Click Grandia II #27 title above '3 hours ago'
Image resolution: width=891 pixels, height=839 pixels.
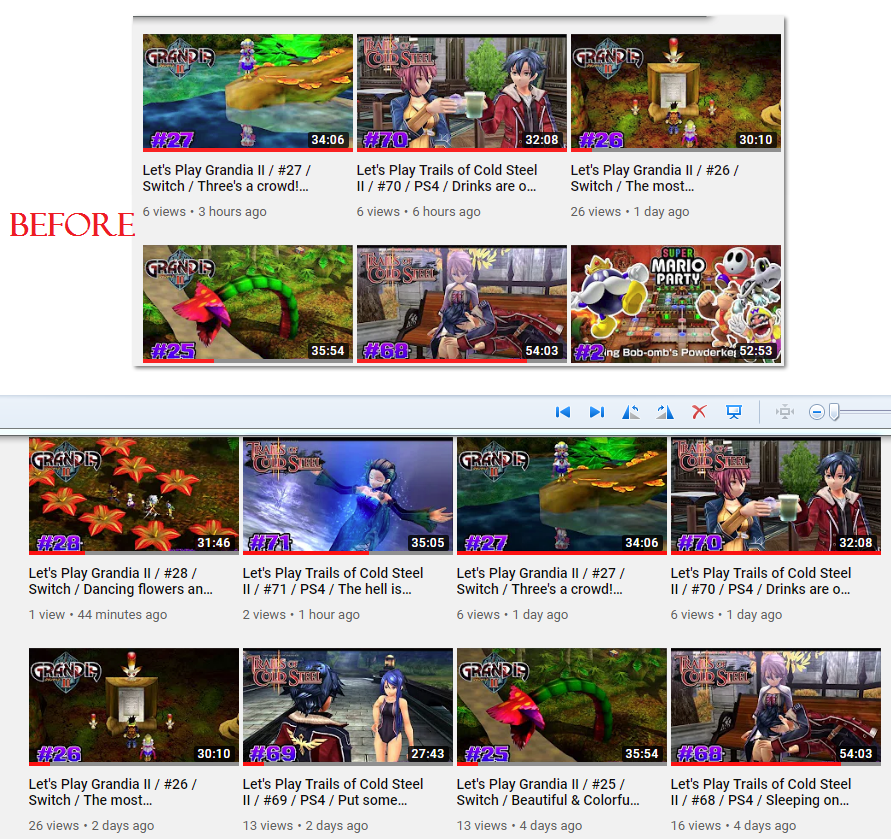pos(227,178)
